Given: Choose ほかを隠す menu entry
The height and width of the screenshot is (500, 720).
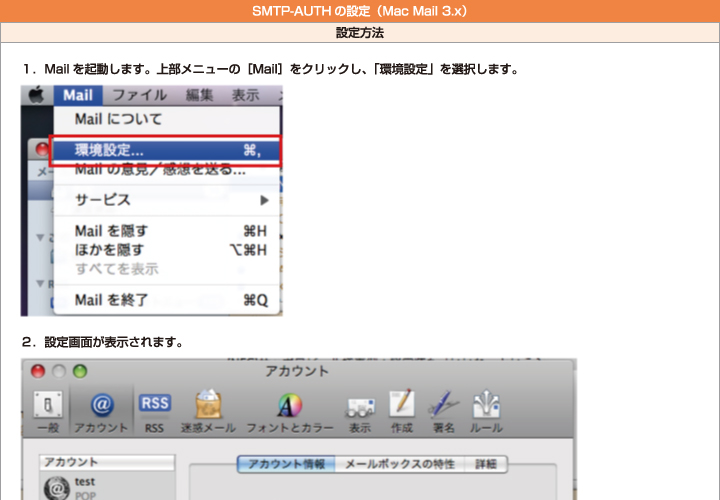Looking at the screenshot, I should click(x=167, y=250).
